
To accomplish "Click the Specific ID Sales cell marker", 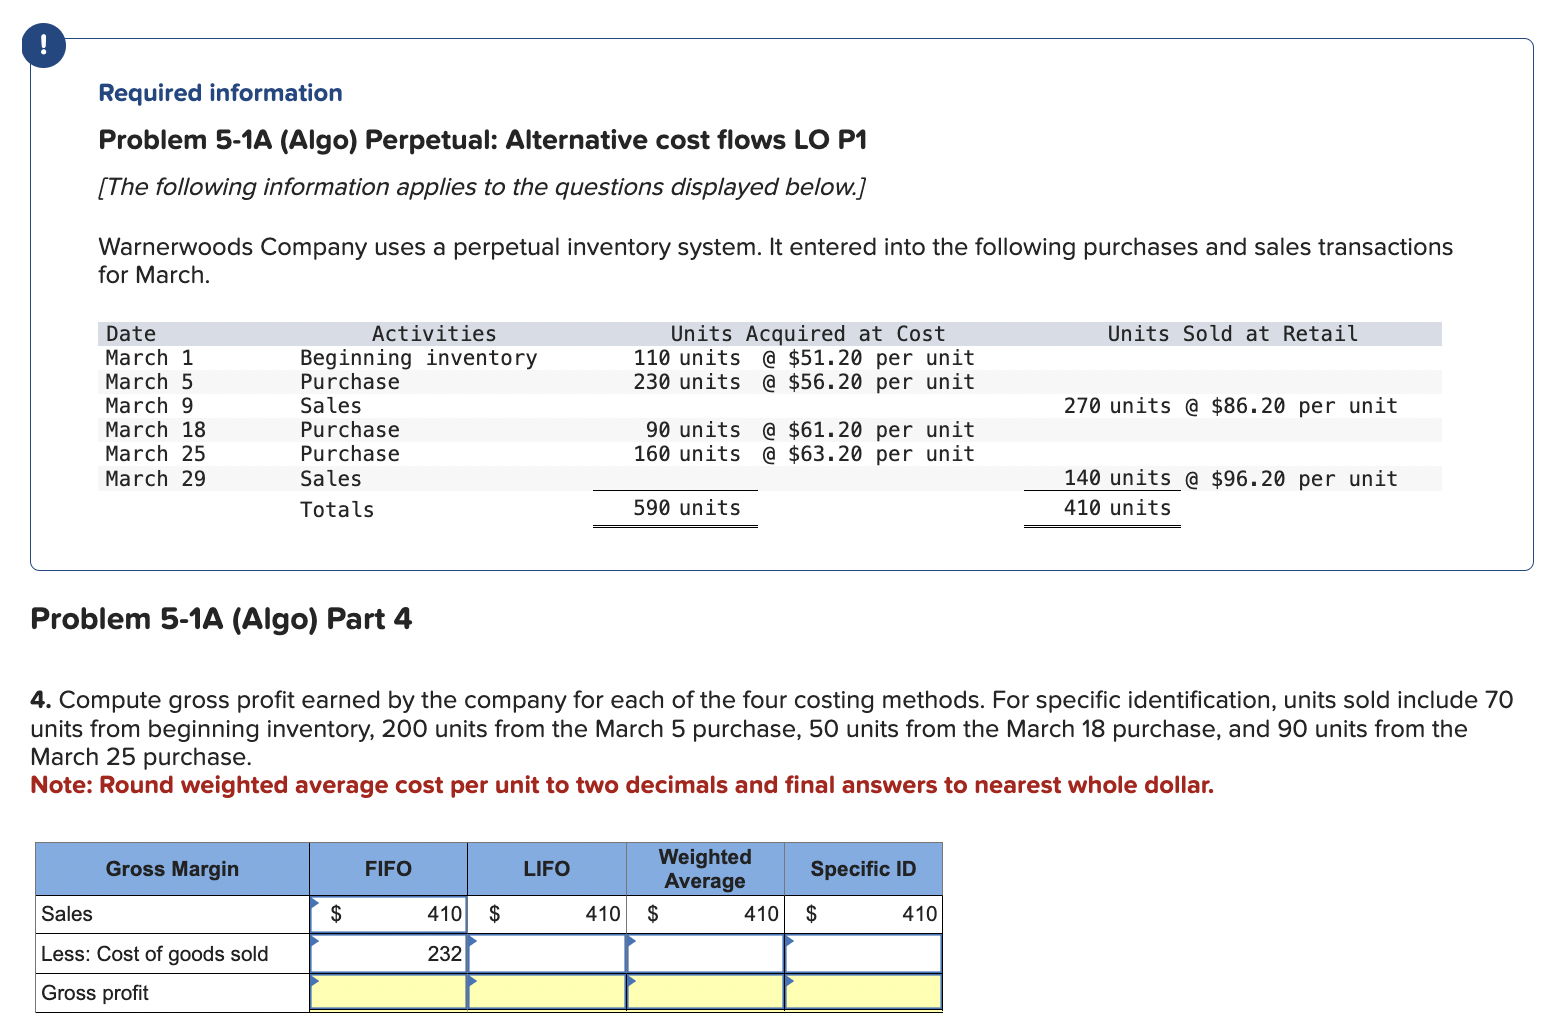I will pos(789,903).
